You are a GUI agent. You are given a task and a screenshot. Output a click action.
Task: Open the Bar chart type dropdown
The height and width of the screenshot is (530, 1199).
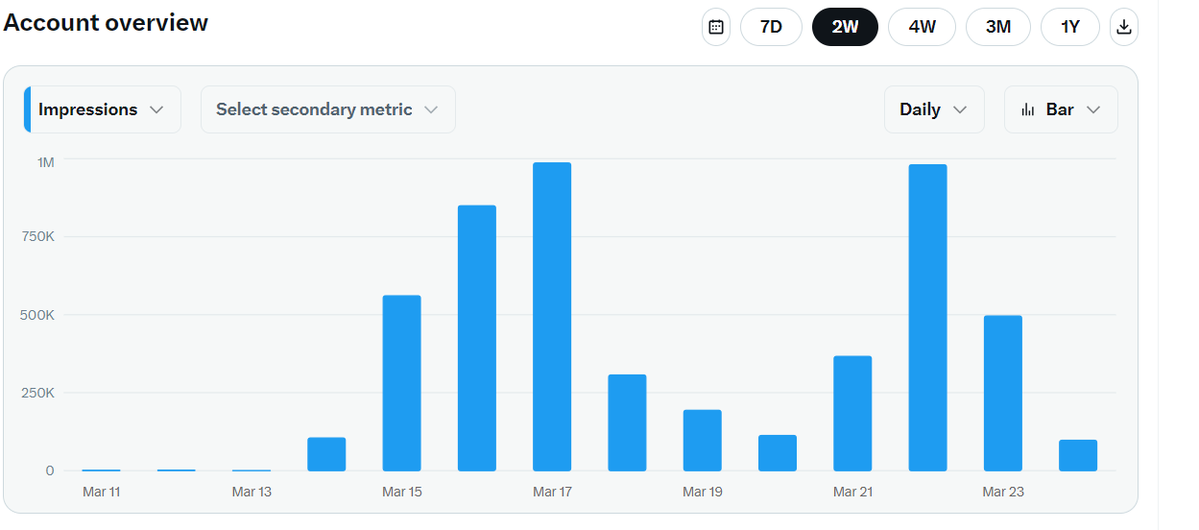pyautogui.click(x=1061, y=109)
